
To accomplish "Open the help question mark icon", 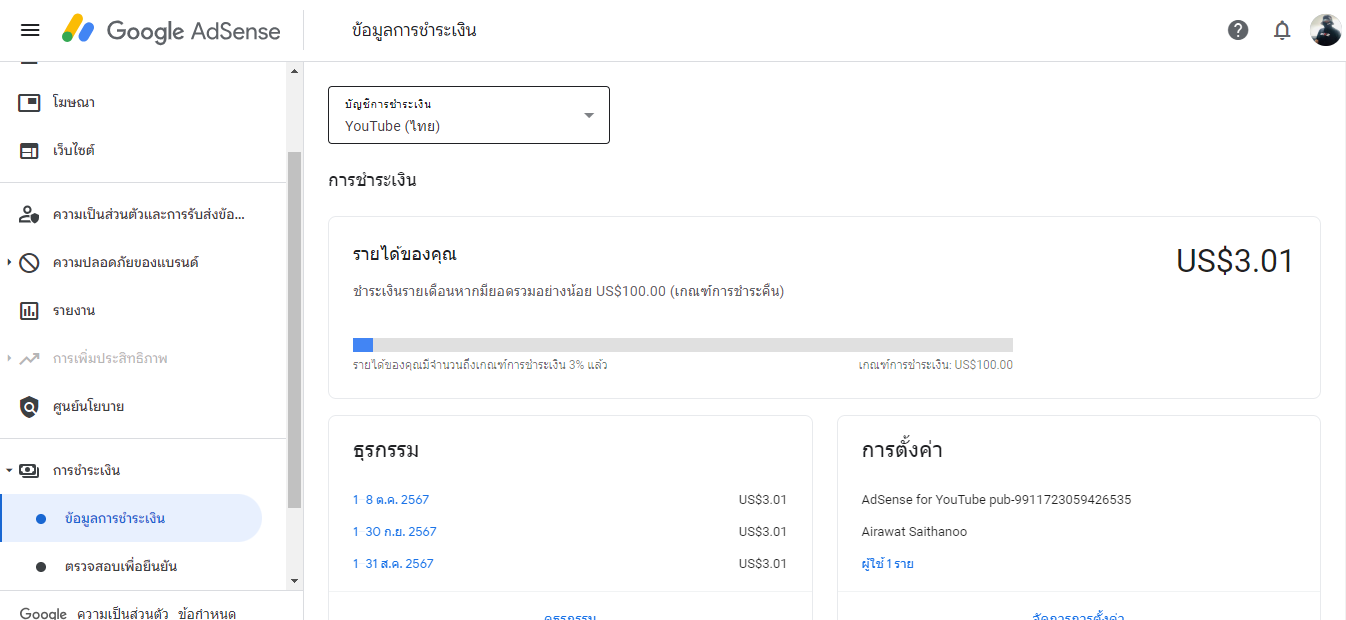I will tap(1238, 30).
